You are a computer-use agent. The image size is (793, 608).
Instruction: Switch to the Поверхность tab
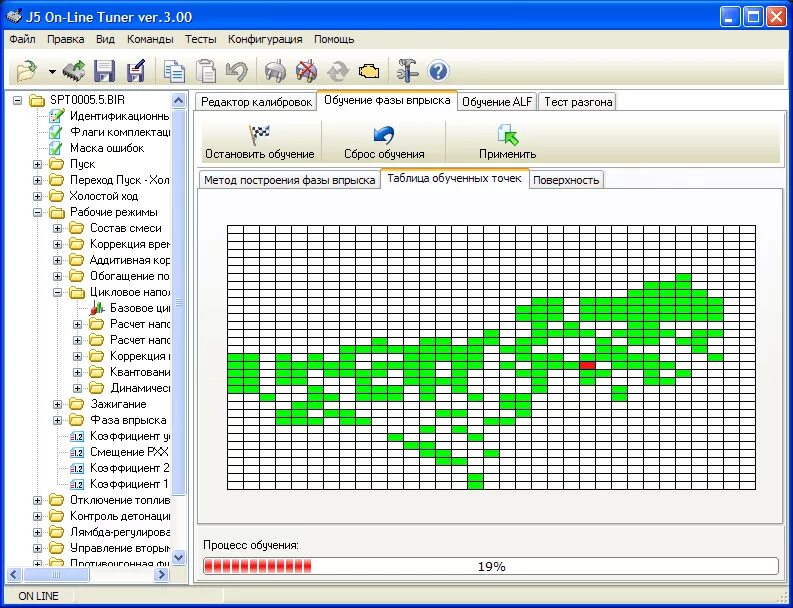pyautogui.click(x=566, y=180)
